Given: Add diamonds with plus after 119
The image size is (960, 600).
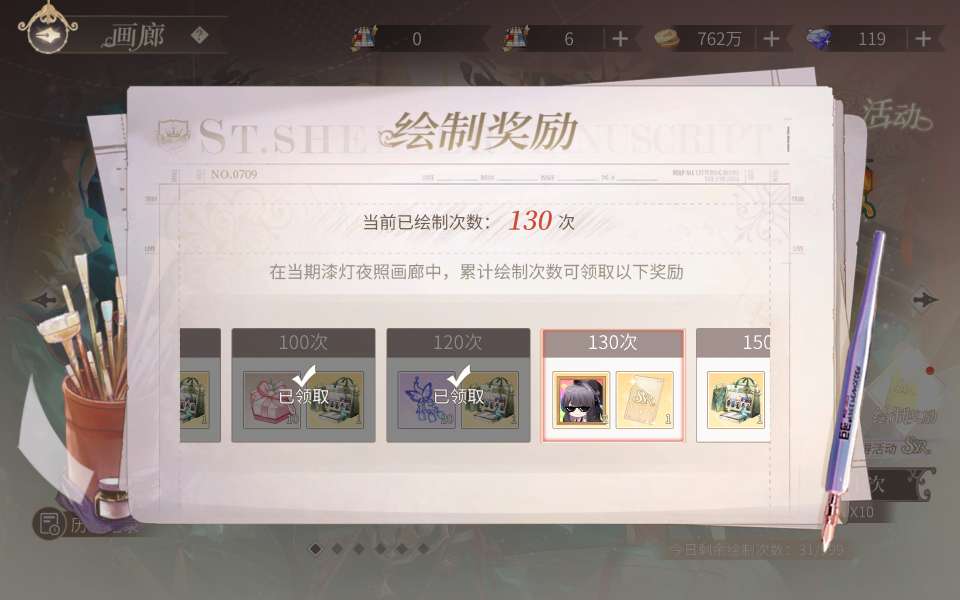Looking at the screenshot, I should coord(923,39).
